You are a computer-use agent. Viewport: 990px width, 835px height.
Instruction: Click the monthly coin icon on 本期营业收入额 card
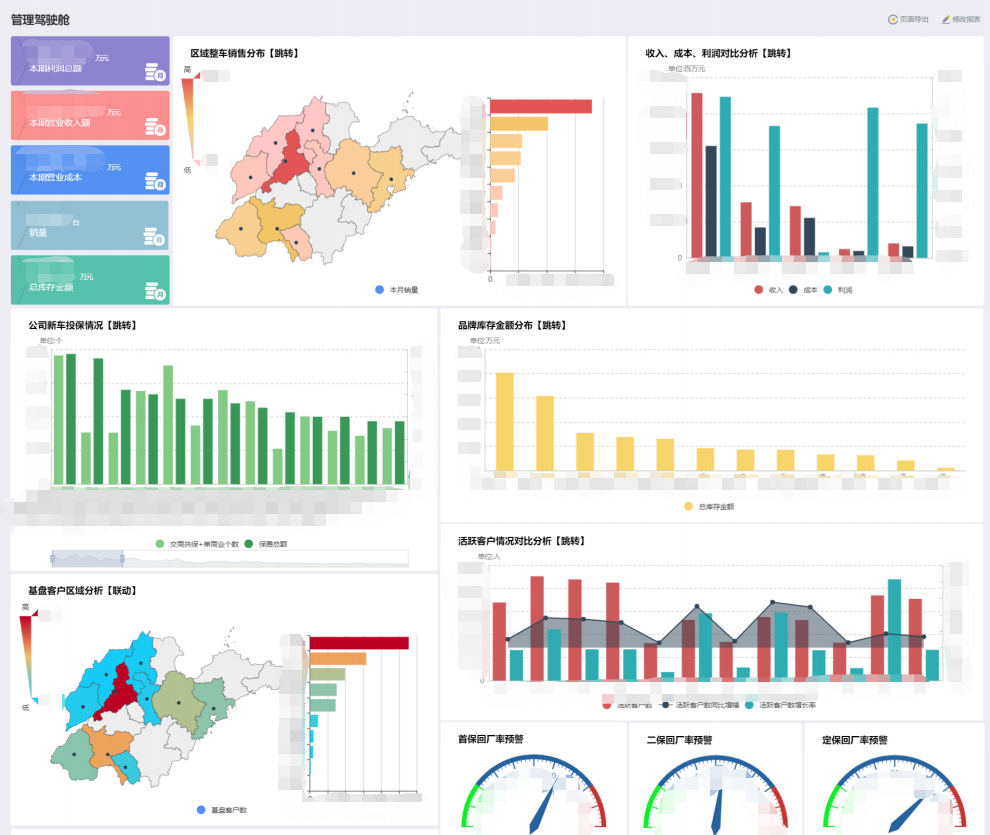155,127
